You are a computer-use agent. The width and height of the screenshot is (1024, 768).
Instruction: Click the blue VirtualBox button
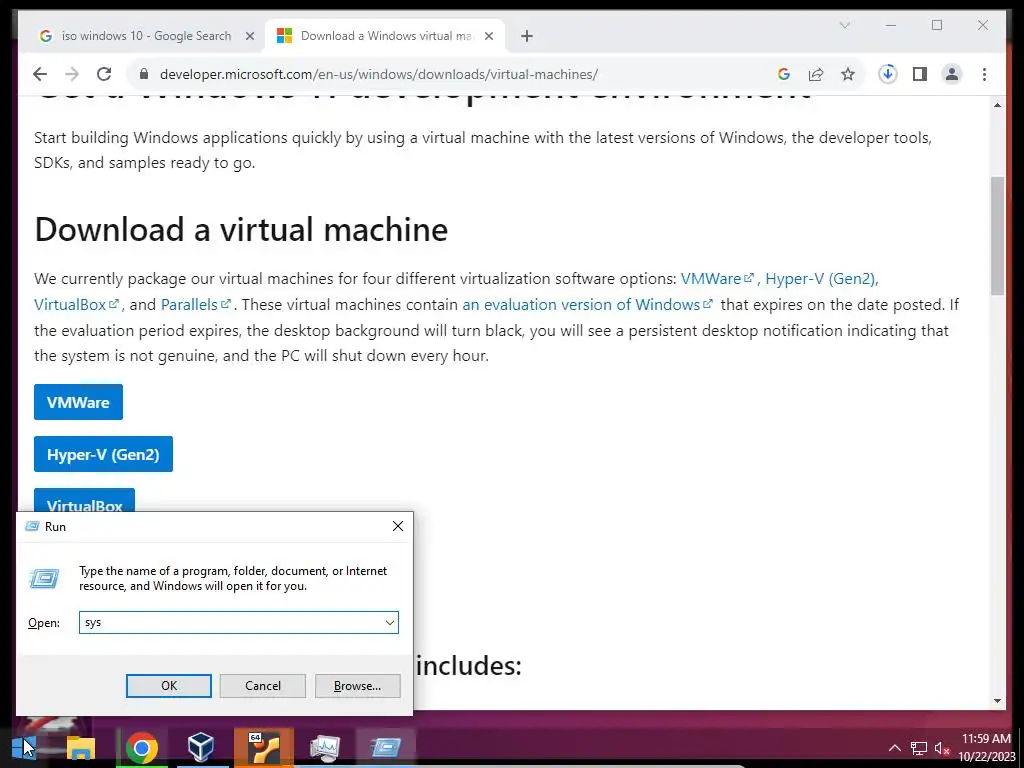84,501
